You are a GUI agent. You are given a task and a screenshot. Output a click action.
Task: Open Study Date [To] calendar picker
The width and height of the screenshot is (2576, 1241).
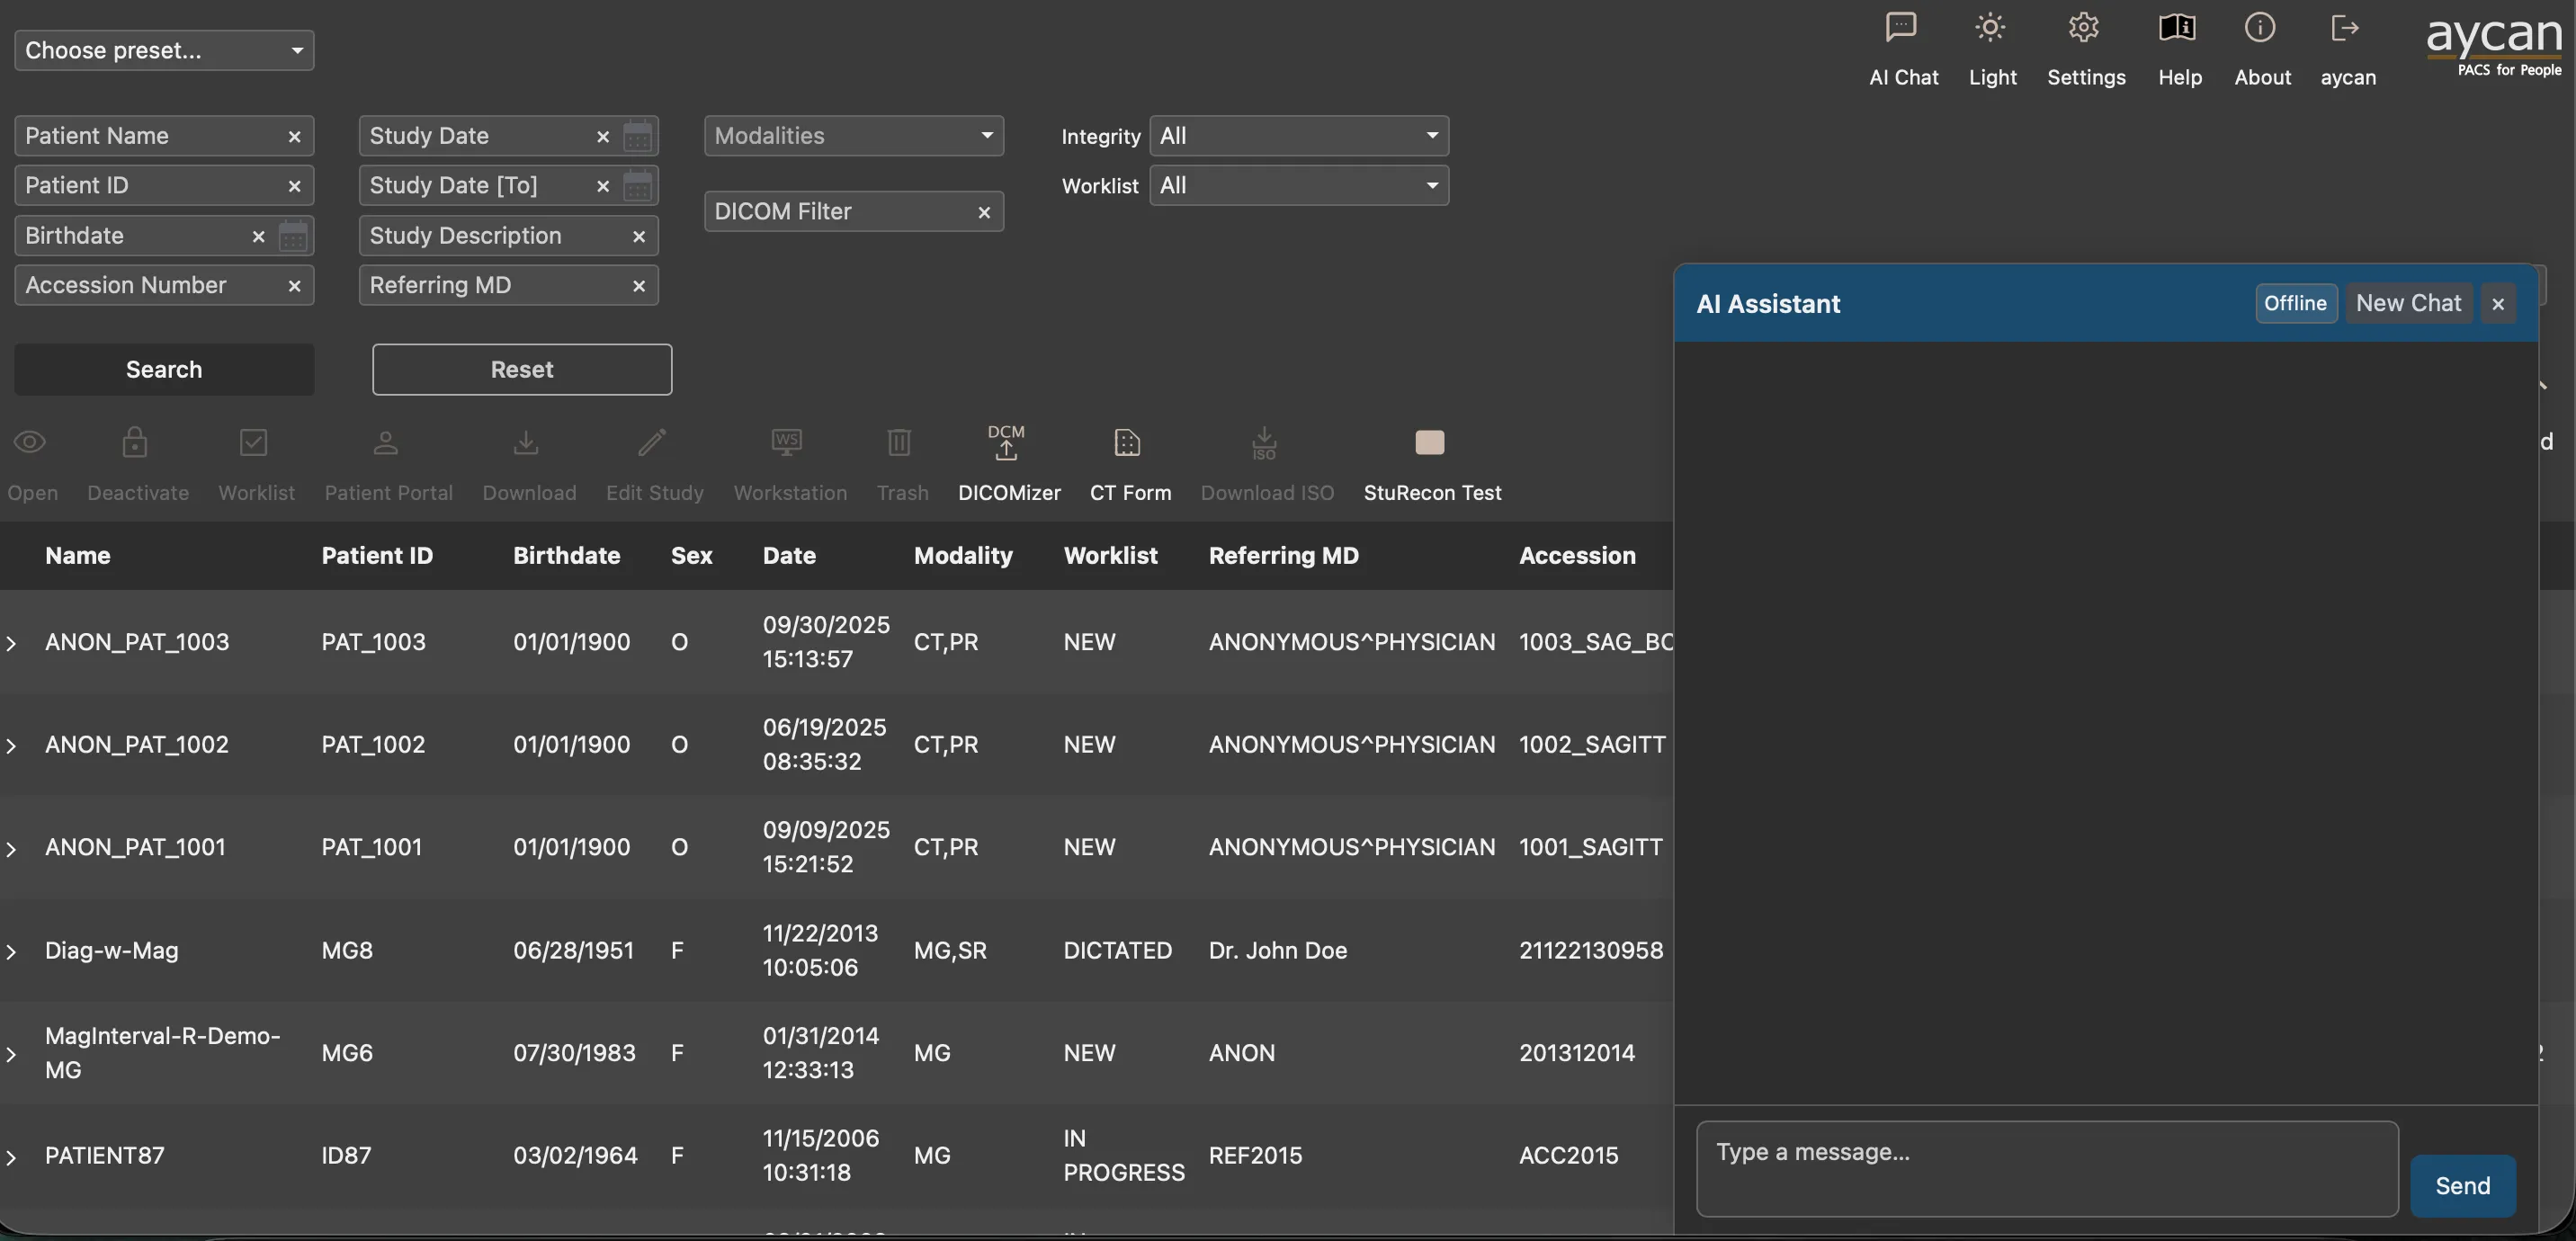[x=638, y=186]
